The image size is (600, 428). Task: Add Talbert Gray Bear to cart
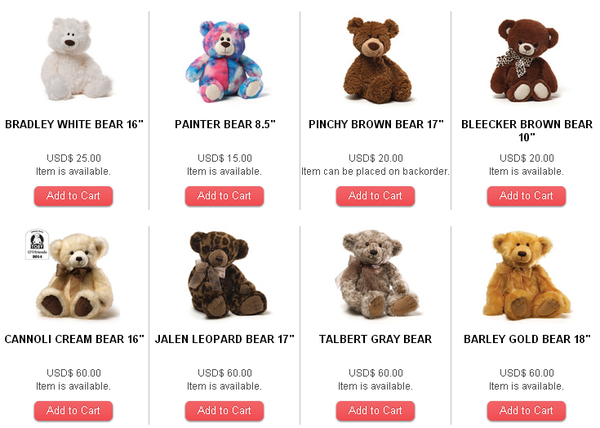click(375, 411)
